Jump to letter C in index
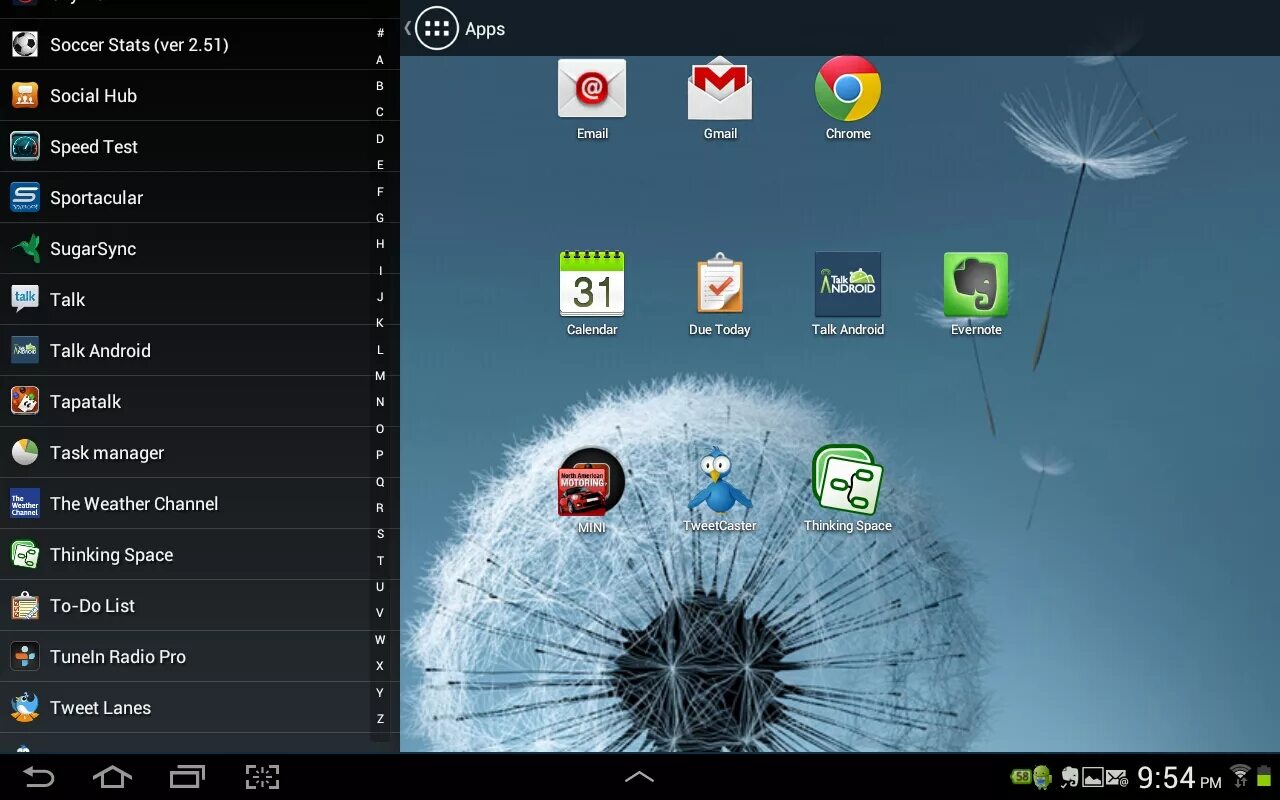 coord(380,112)
